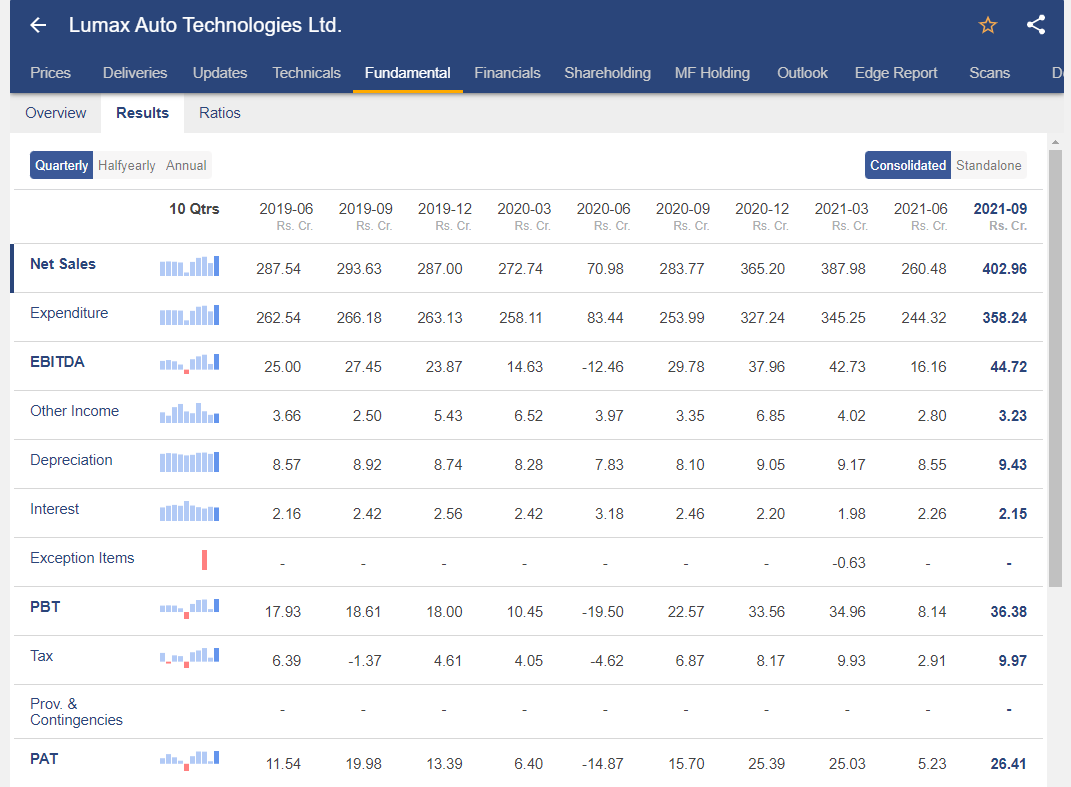Click the Exception Items row label
The image size is (1071, 787).
click(82, 558)
